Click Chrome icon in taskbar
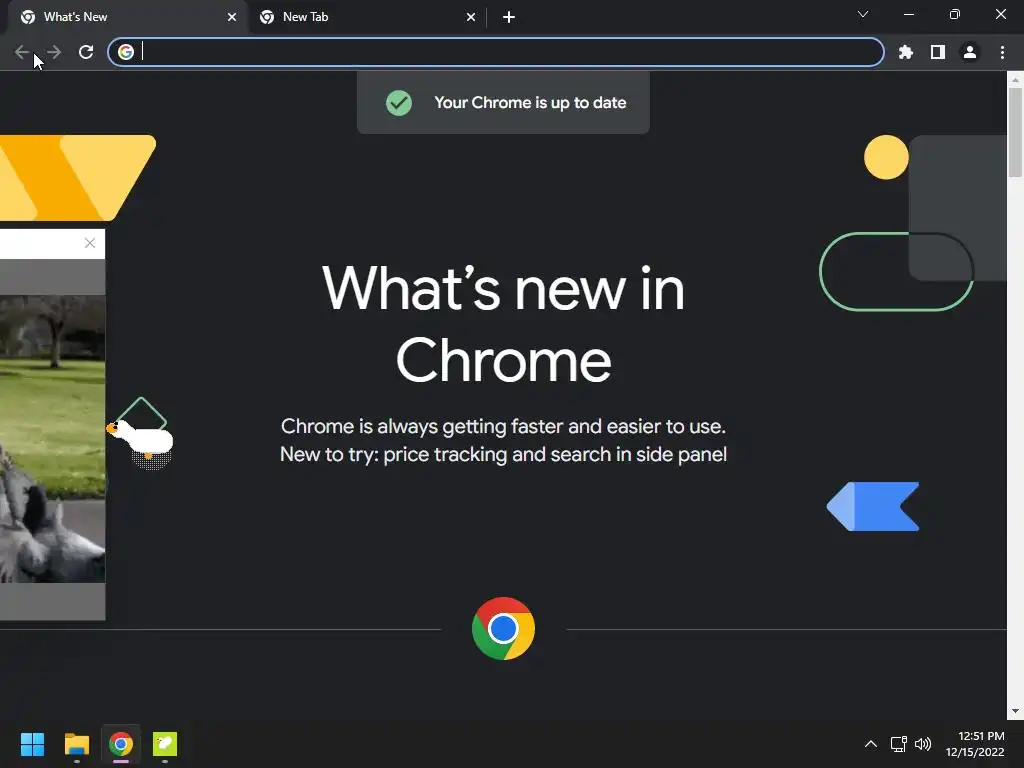Viewport: 1024px width, 768px height. click(121, 744)
